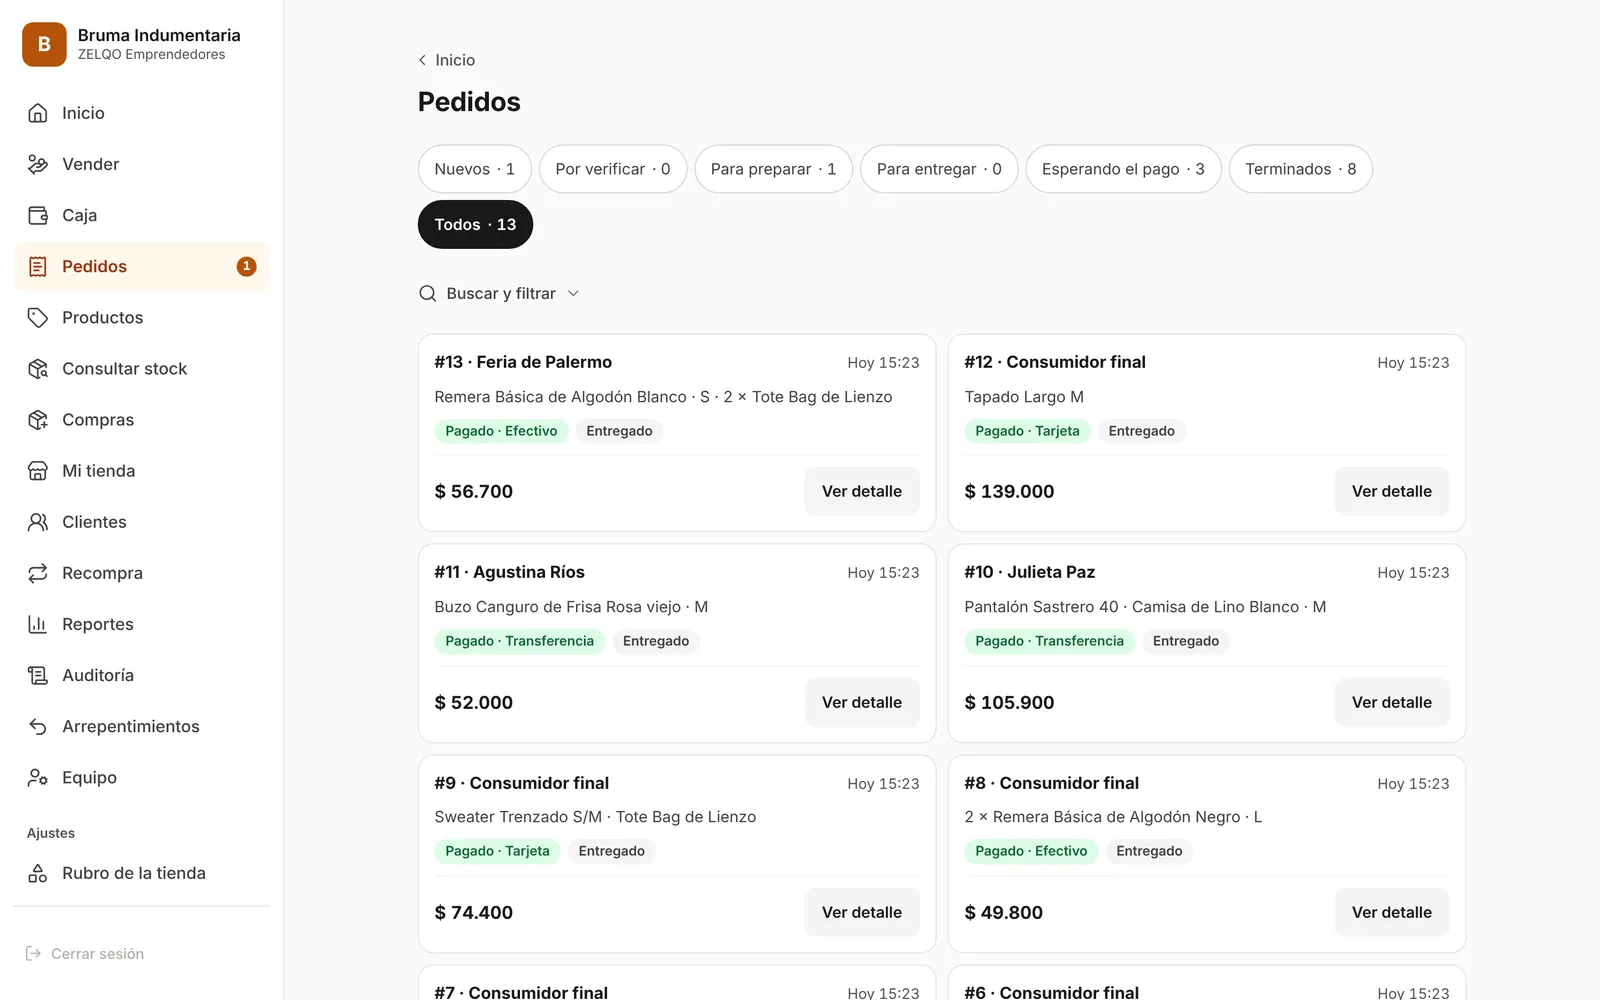
Task: Click the Pedidos receipt icon
Action: coord(38,266)
